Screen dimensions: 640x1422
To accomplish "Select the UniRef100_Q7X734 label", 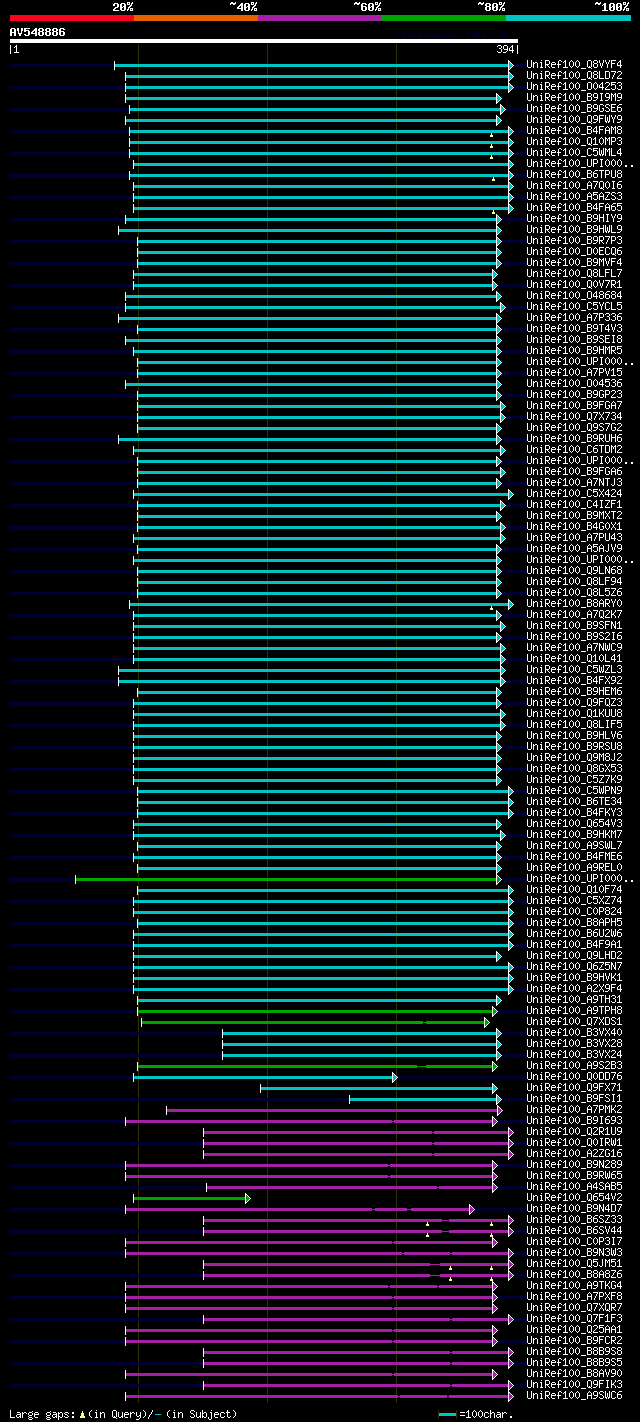I will point(574,416).
